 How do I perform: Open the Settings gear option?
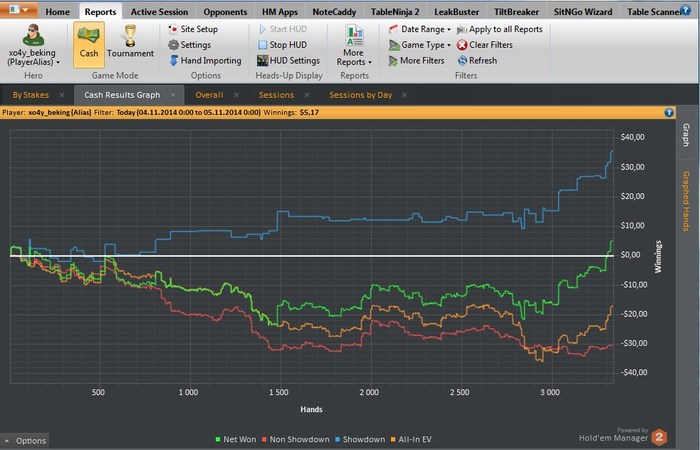(x=189, y=45)
